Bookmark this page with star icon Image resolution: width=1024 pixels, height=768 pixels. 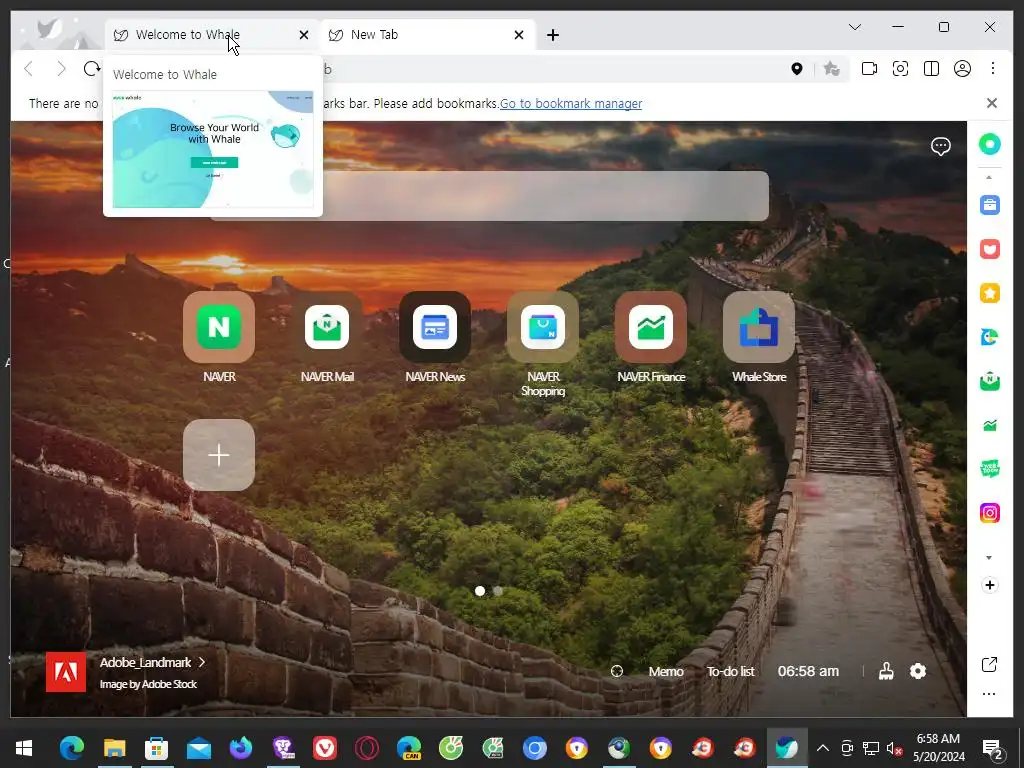point(831,69)
